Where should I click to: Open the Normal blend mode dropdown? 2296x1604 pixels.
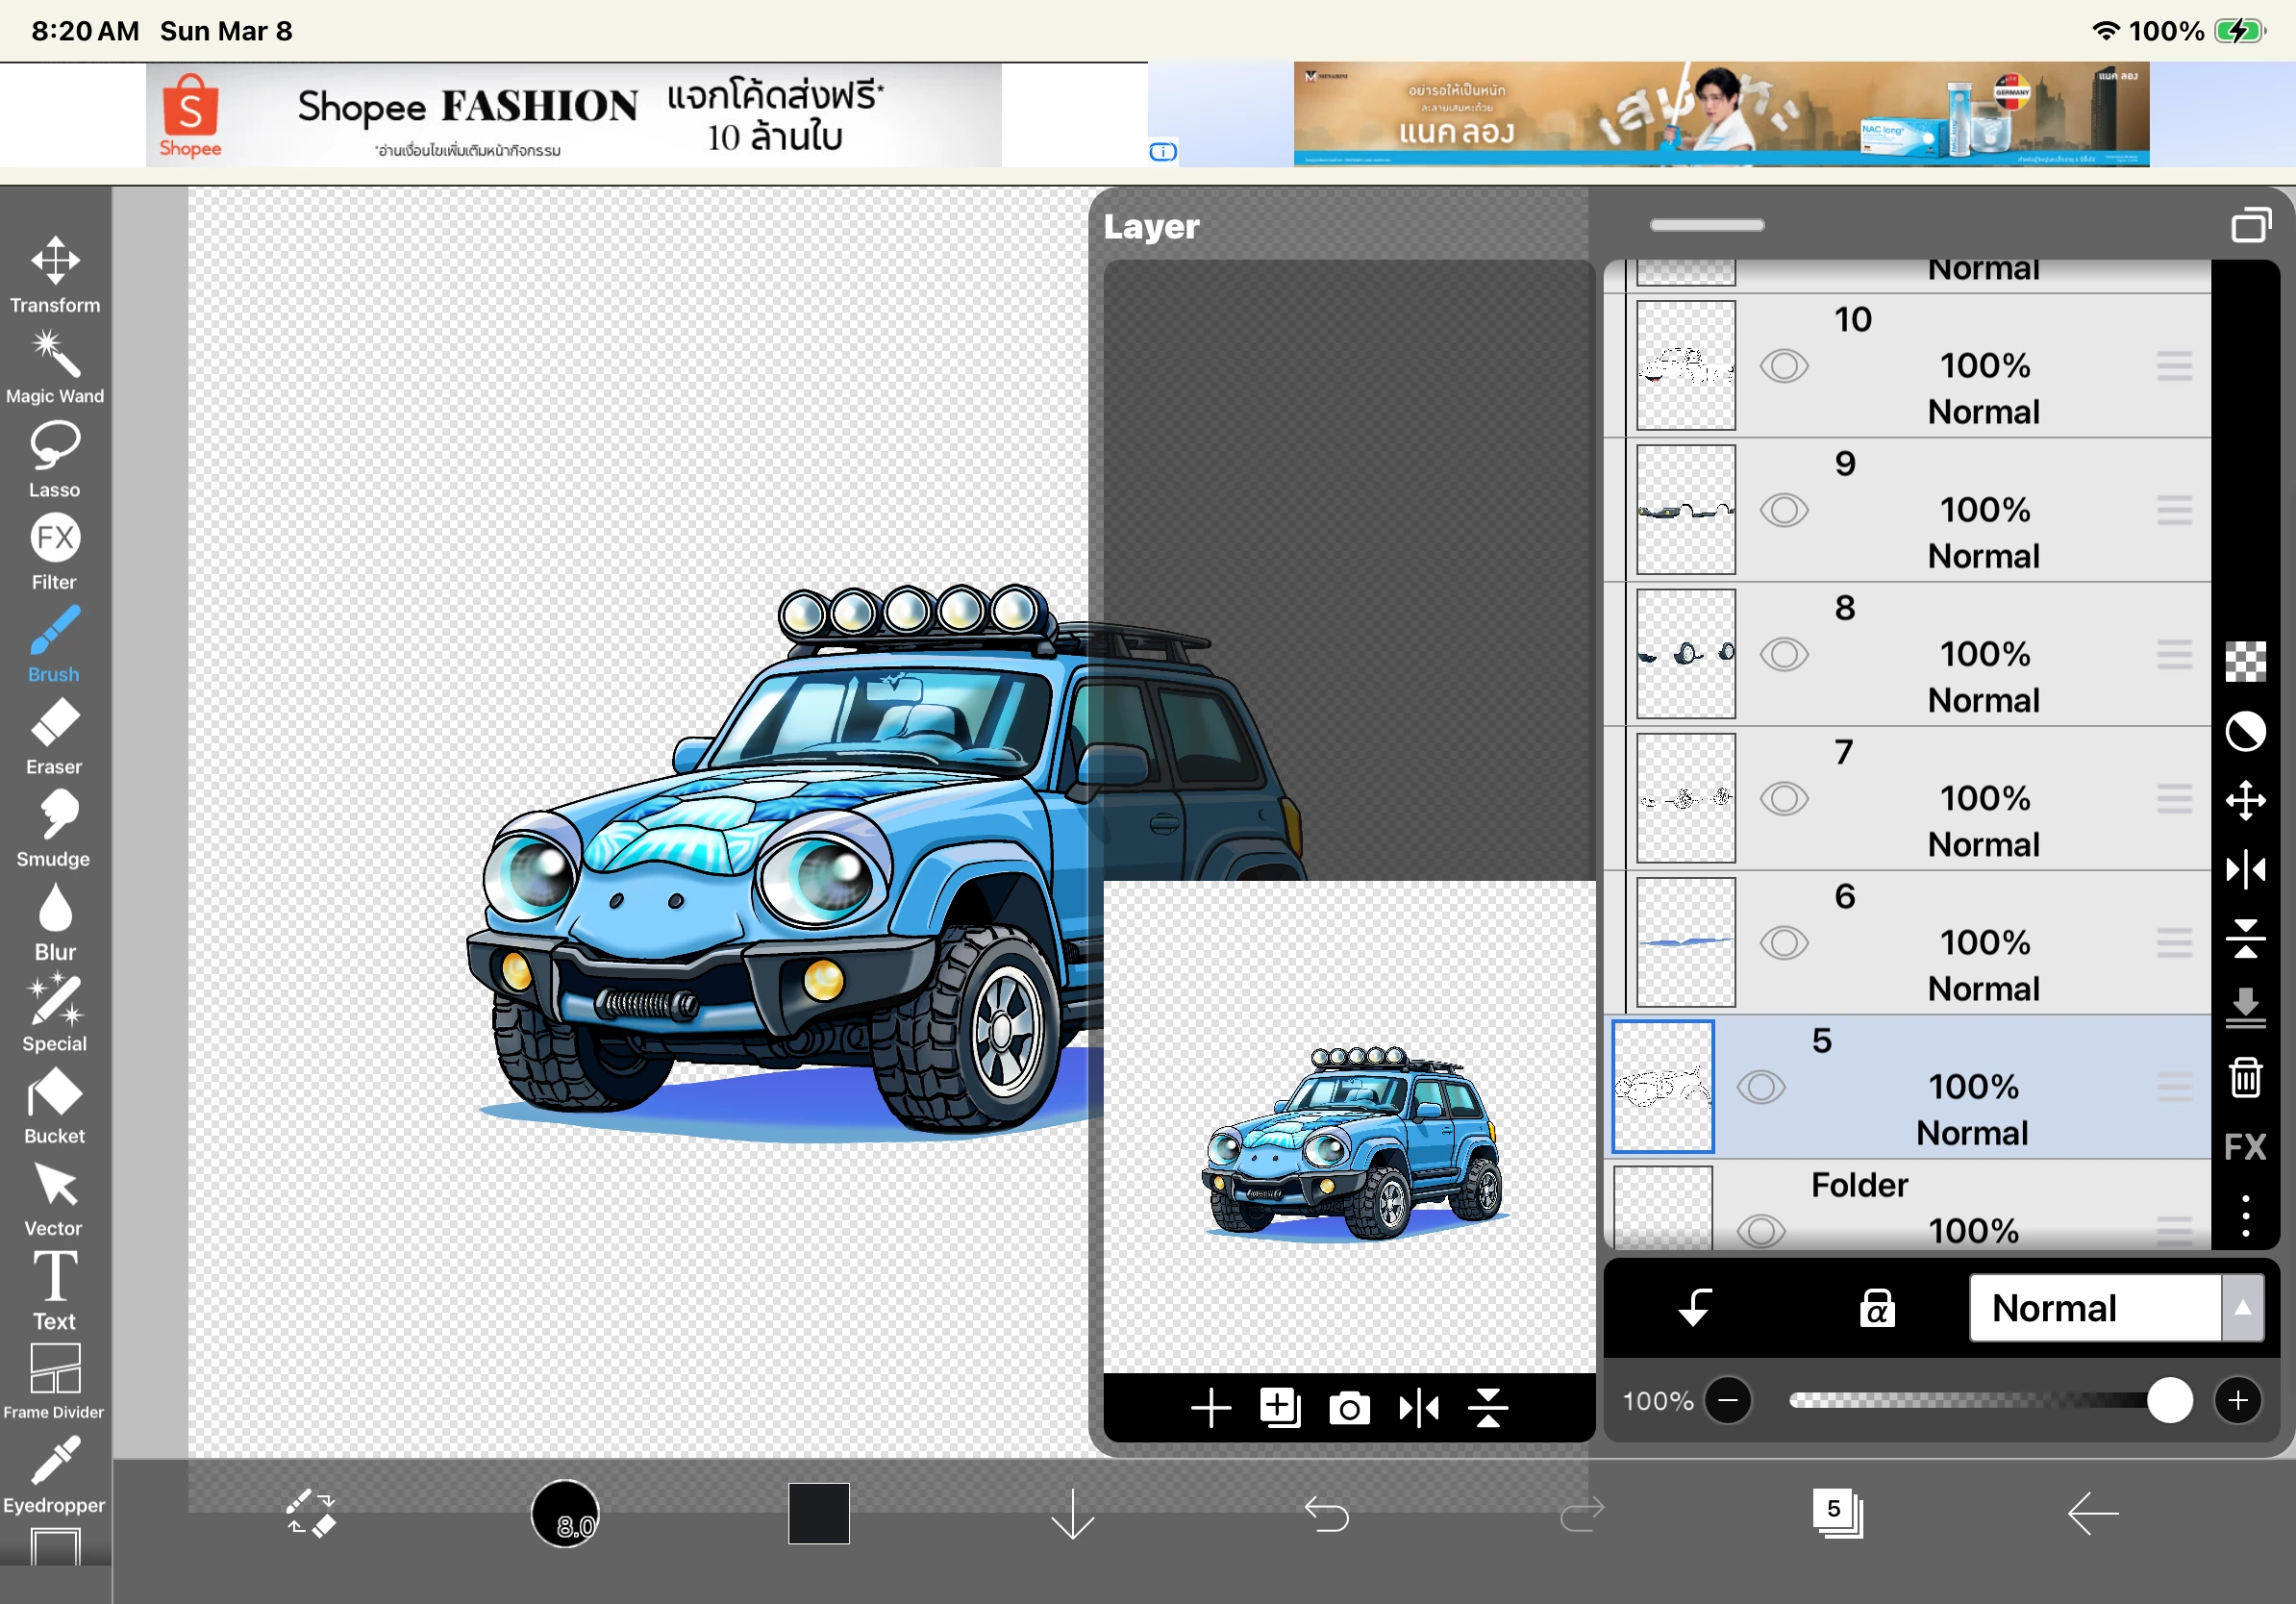tap(2094, 1308)
